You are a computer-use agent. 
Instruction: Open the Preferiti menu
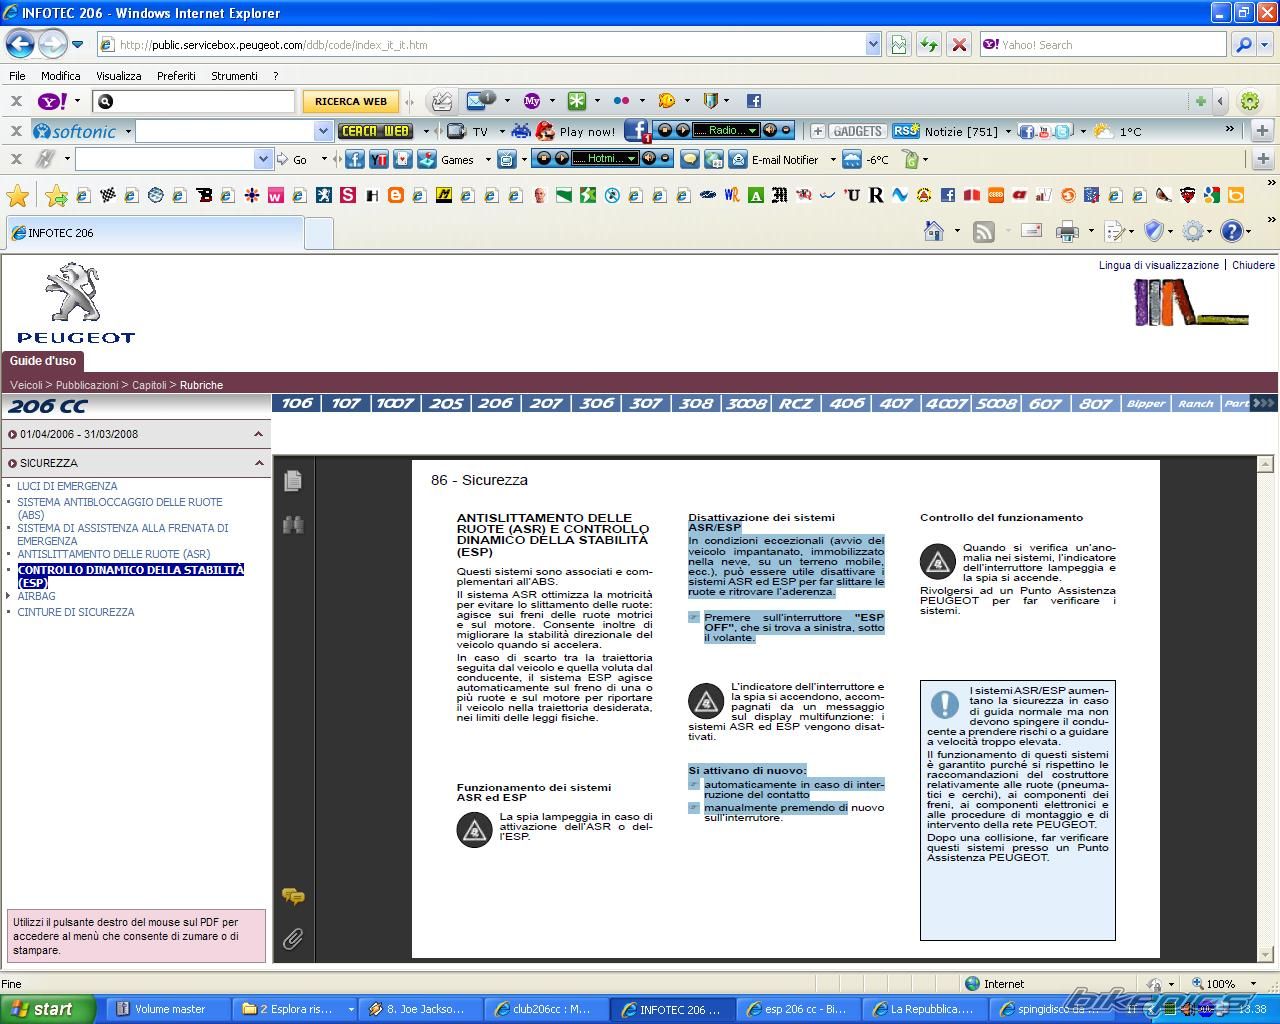(x=176, y=76)
